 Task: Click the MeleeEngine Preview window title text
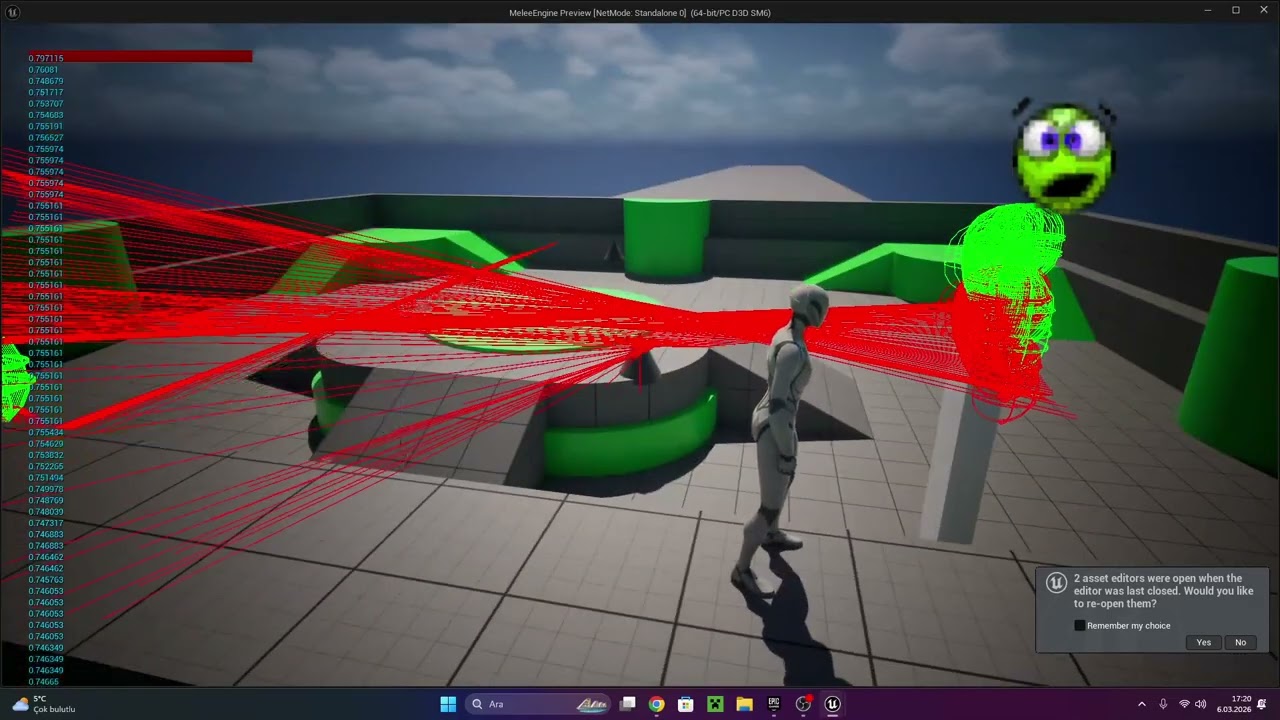coord(640,13)
